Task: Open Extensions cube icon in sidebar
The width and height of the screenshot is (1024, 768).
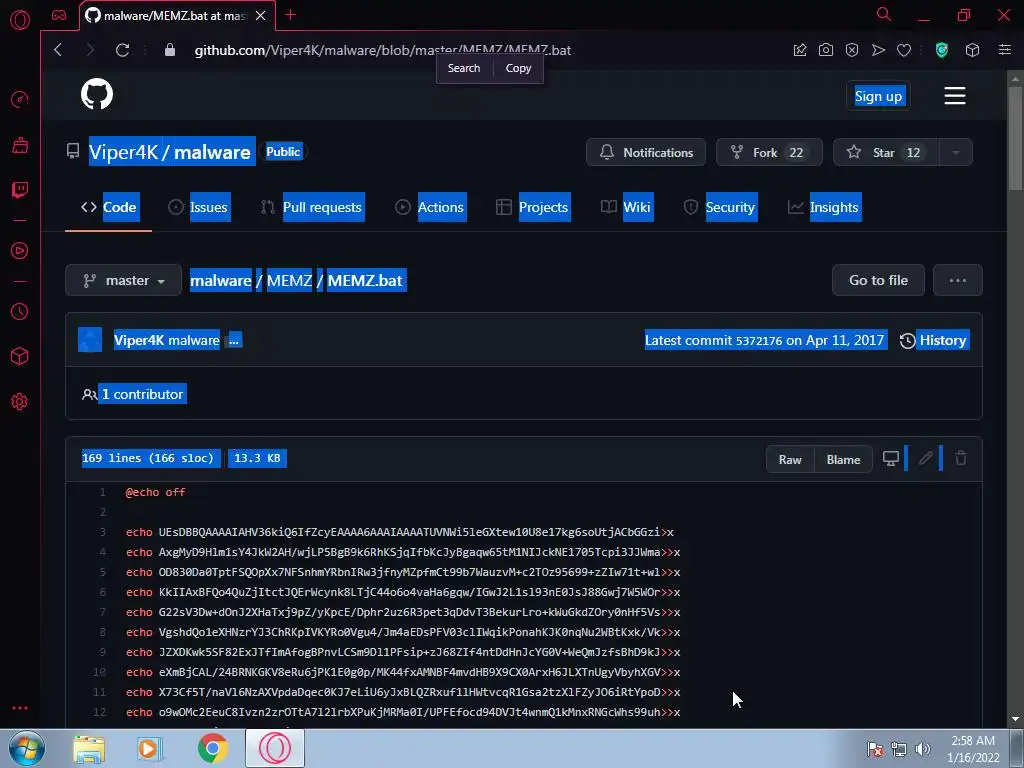Action: tap(20, 356)
